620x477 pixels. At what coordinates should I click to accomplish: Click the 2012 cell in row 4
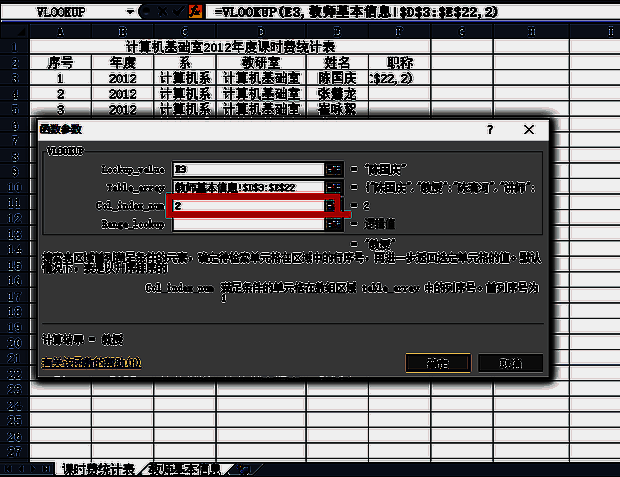(123, 94)
